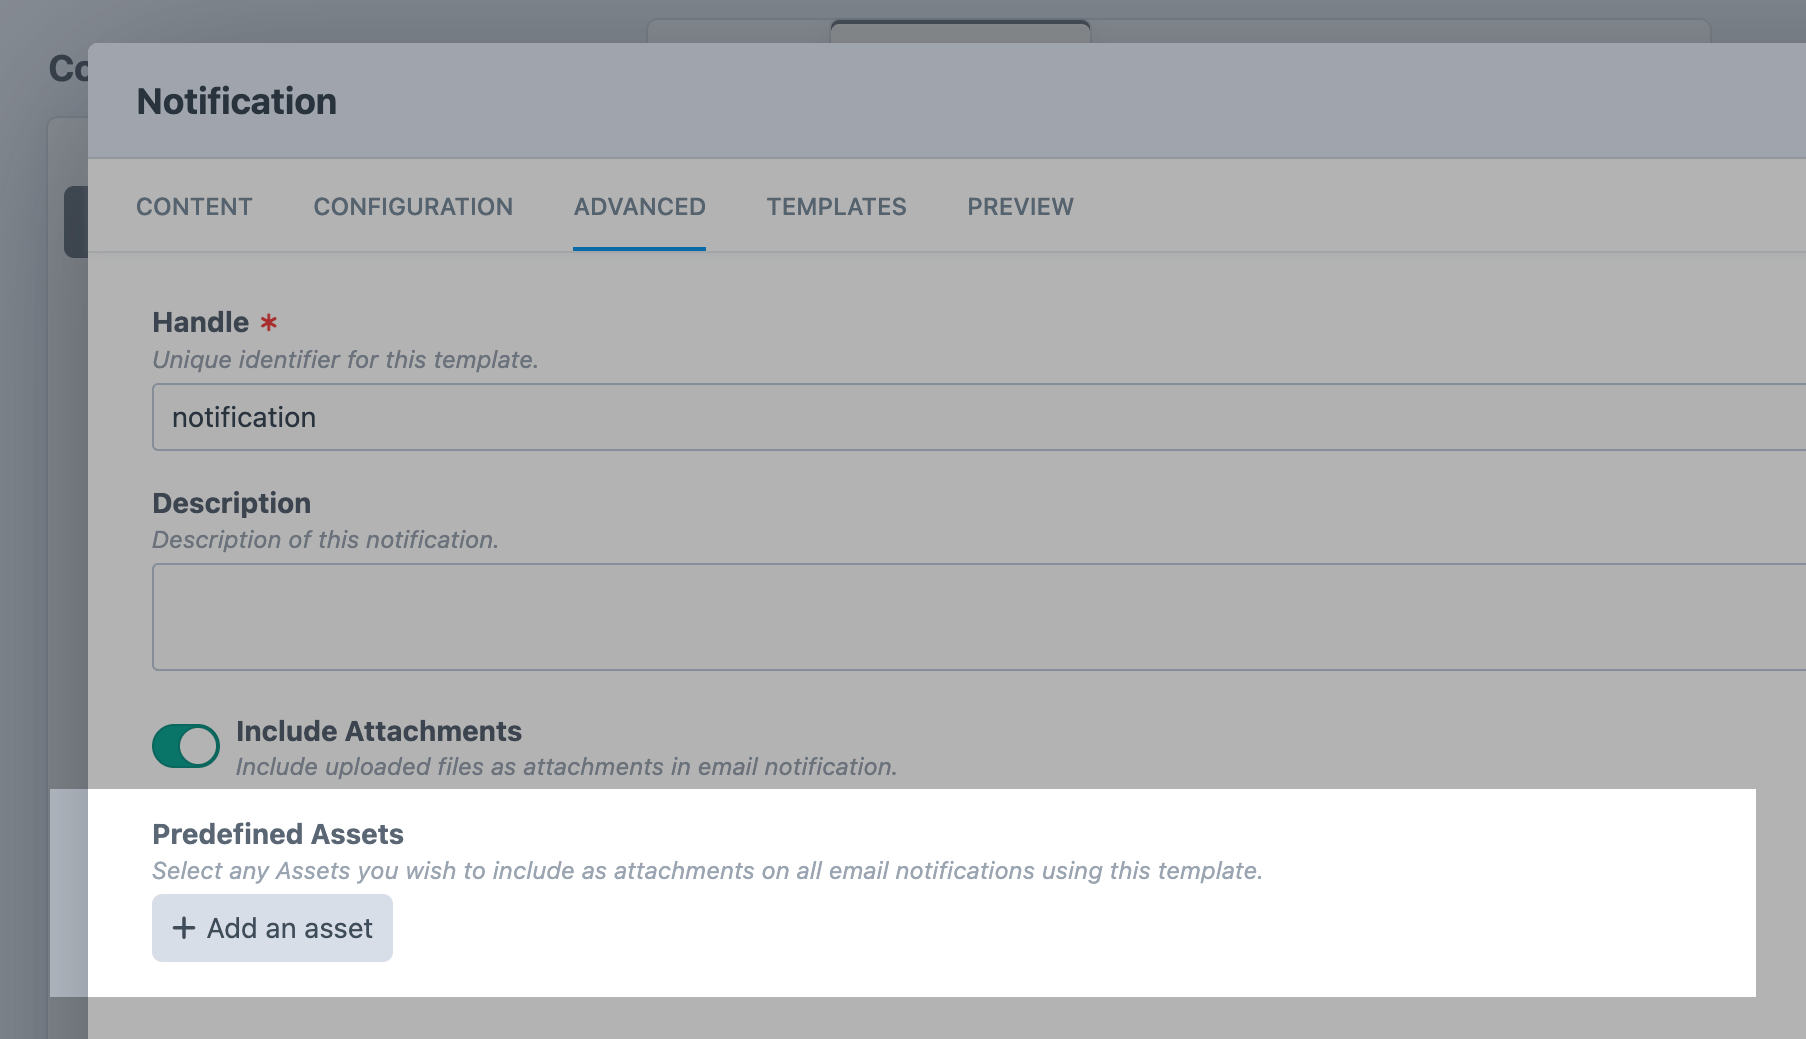Click the Predefined Assets helper text
The width and height of the screenshot is (1806, 1039).
(707, 871)
